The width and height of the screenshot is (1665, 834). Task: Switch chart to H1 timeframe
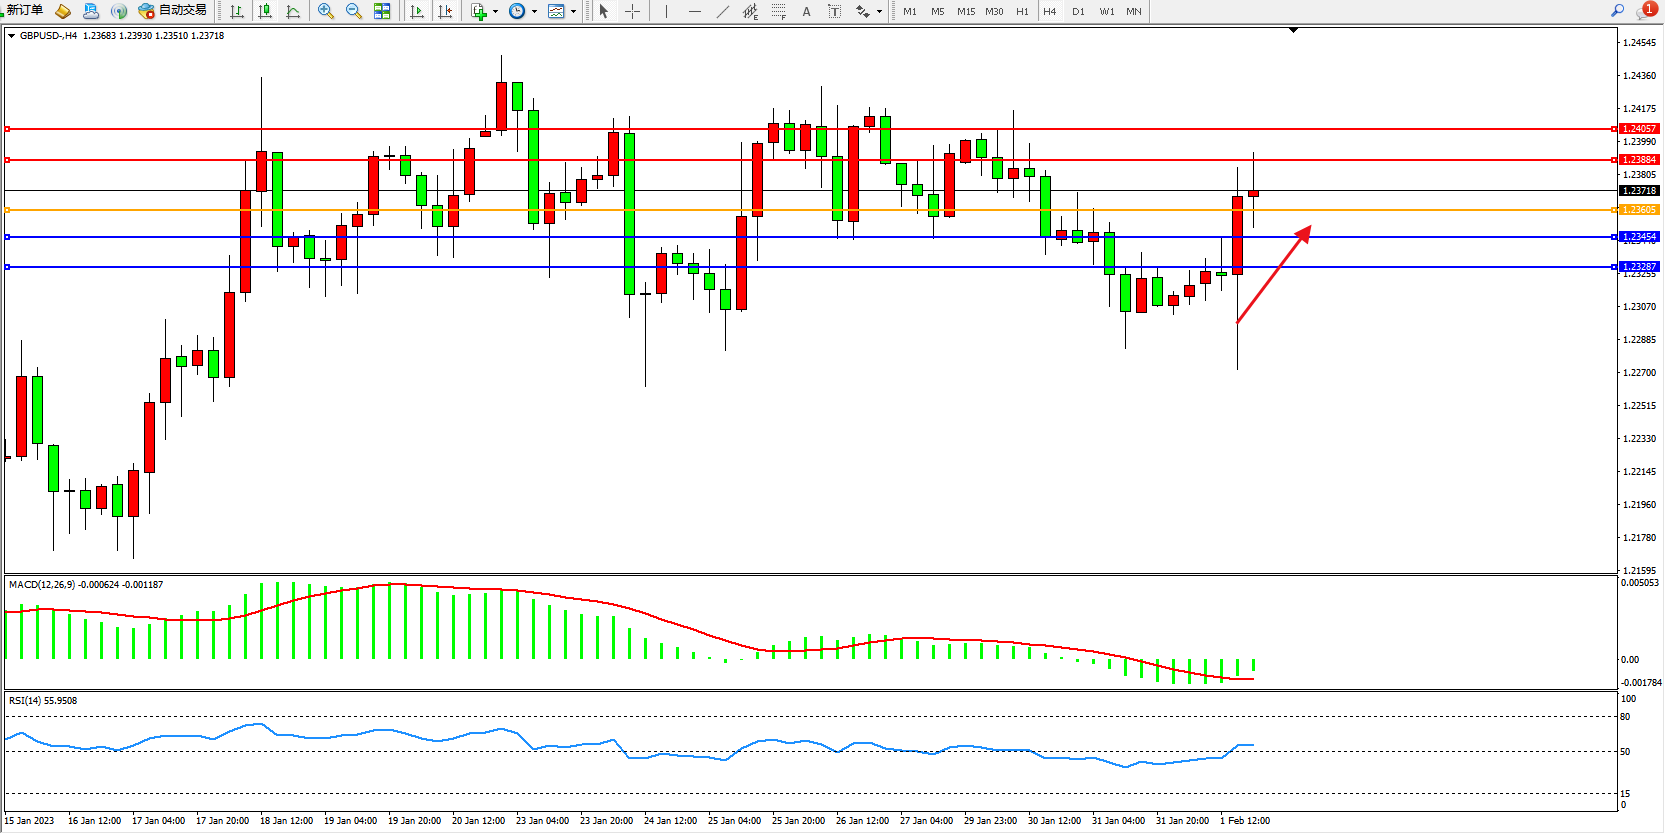[1022, 12]
